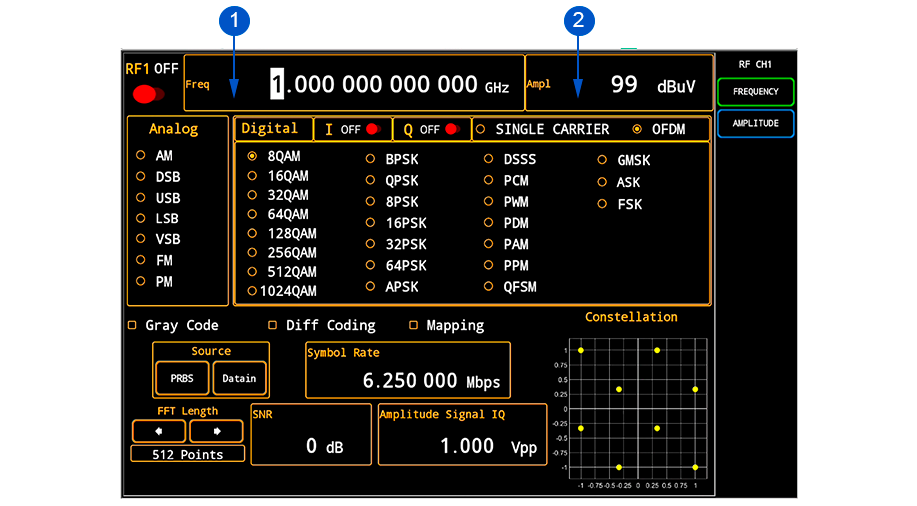Image resolution: width=917 pixels, height=506 pixels.
Task: Select LSB analog modulation
Action: point(140,218)
